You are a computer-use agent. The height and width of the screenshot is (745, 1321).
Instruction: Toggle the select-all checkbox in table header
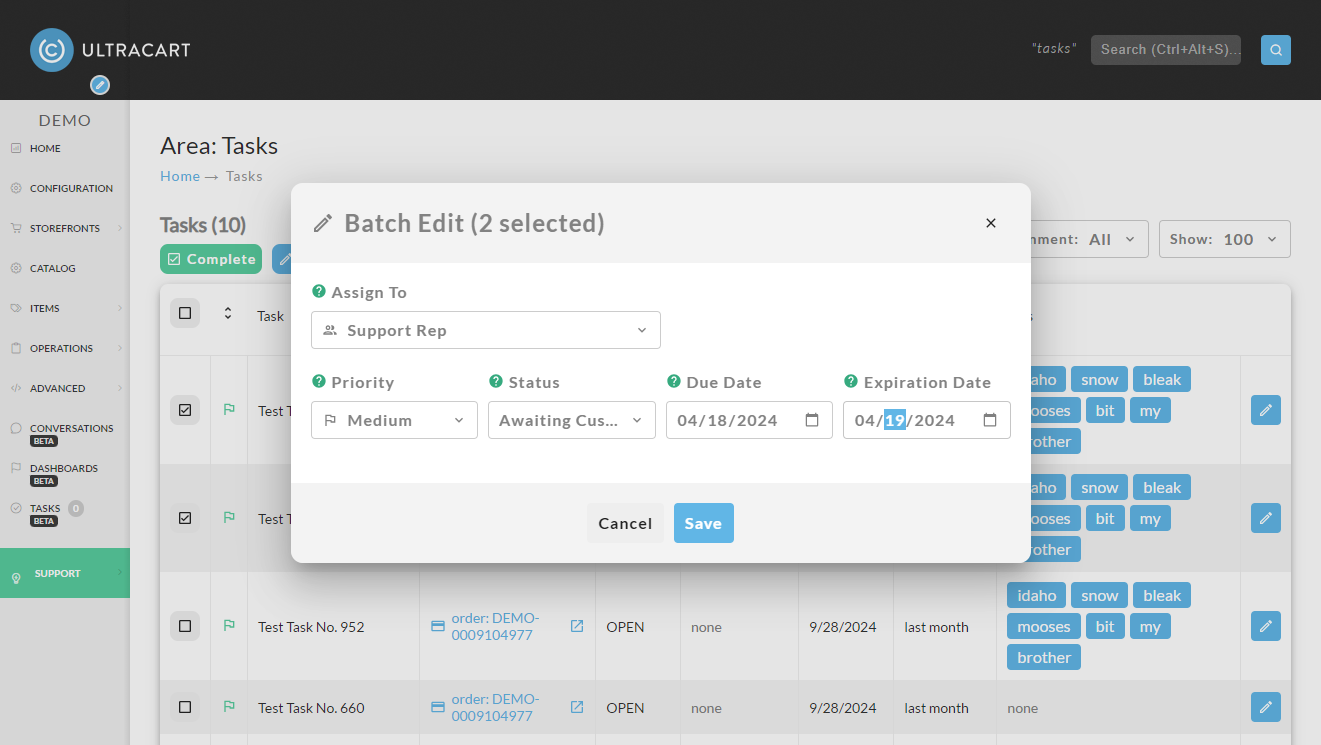point(185,314)
